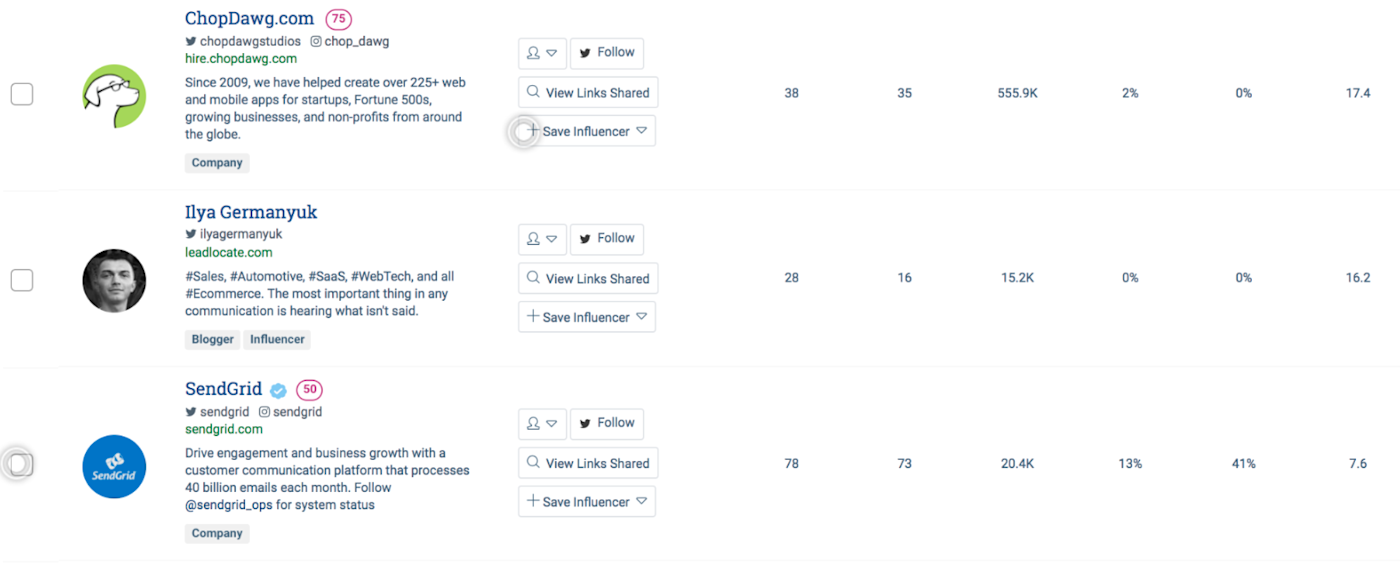This screenshot has width=1400, height=567.
Task: Open person dropdown for Ilya Germanyuk
Action: [x=542, y=239]
